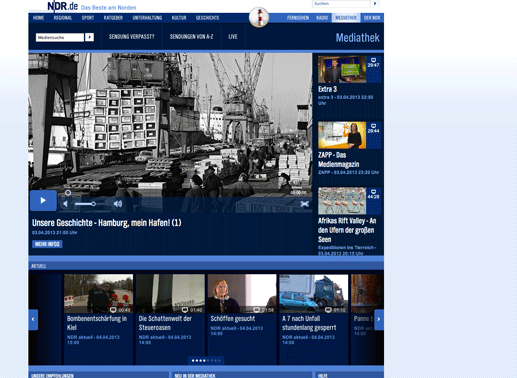This screenshot has height=378, width=517.
Task: Open the GESCHICHTE menu item
Action: [208, 18]
